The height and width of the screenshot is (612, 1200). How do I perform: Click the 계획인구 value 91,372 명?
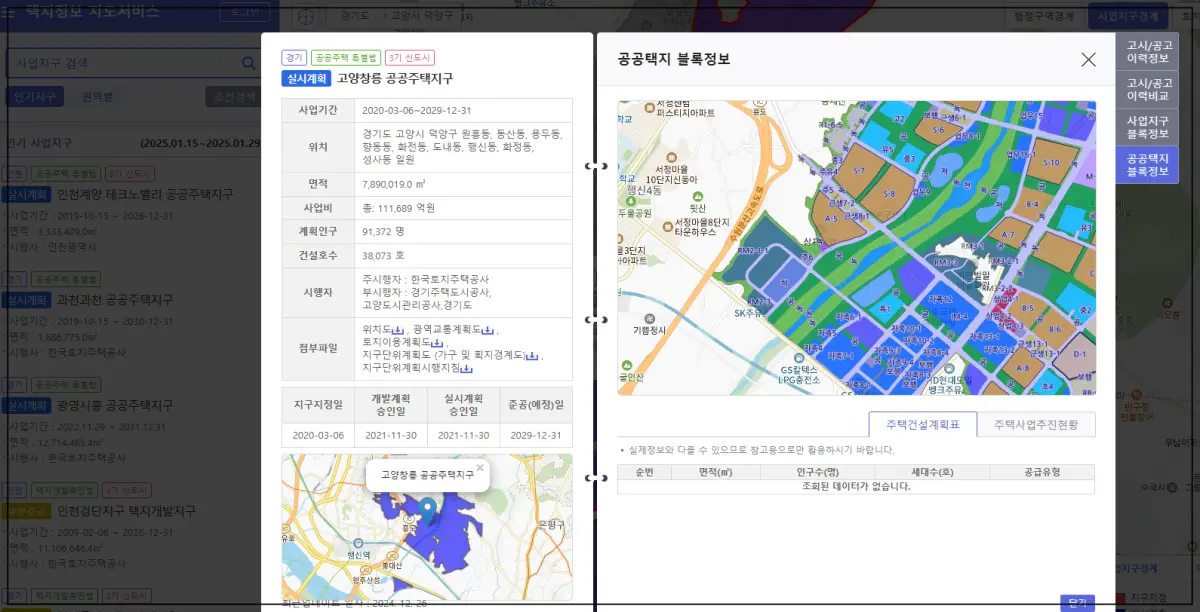383,231
